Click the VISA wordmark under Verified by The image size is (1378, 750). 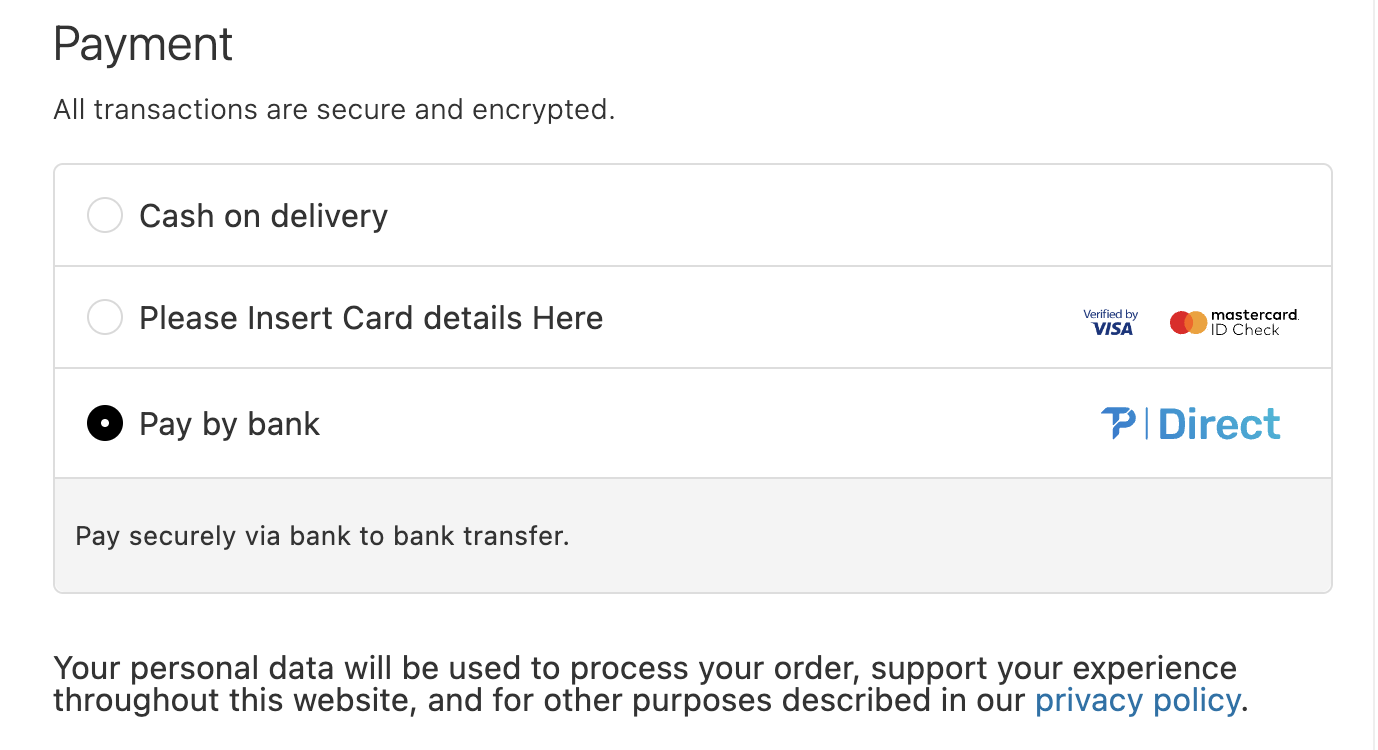coord(1113,329)
